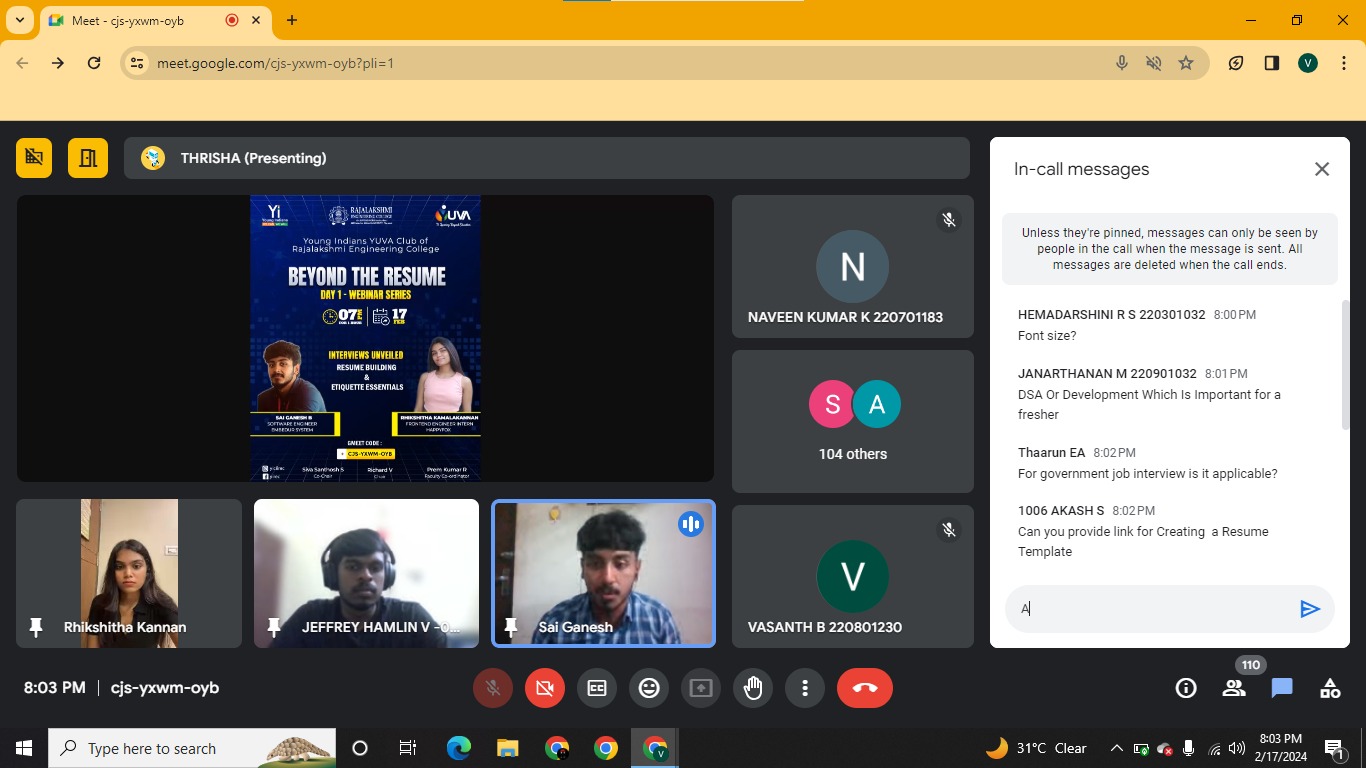Show the people list with count 110
This screenshot has width=1366, height=768.
1234,688
